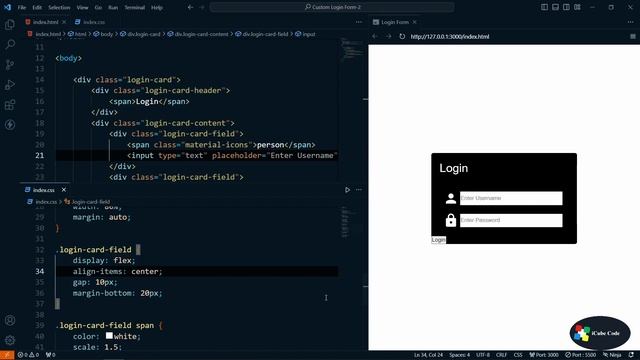Viewport: 640px width, 360px height.
Task: Expand the div.login-card-field breadcrumb segment
Action: (x=262, y=34)
